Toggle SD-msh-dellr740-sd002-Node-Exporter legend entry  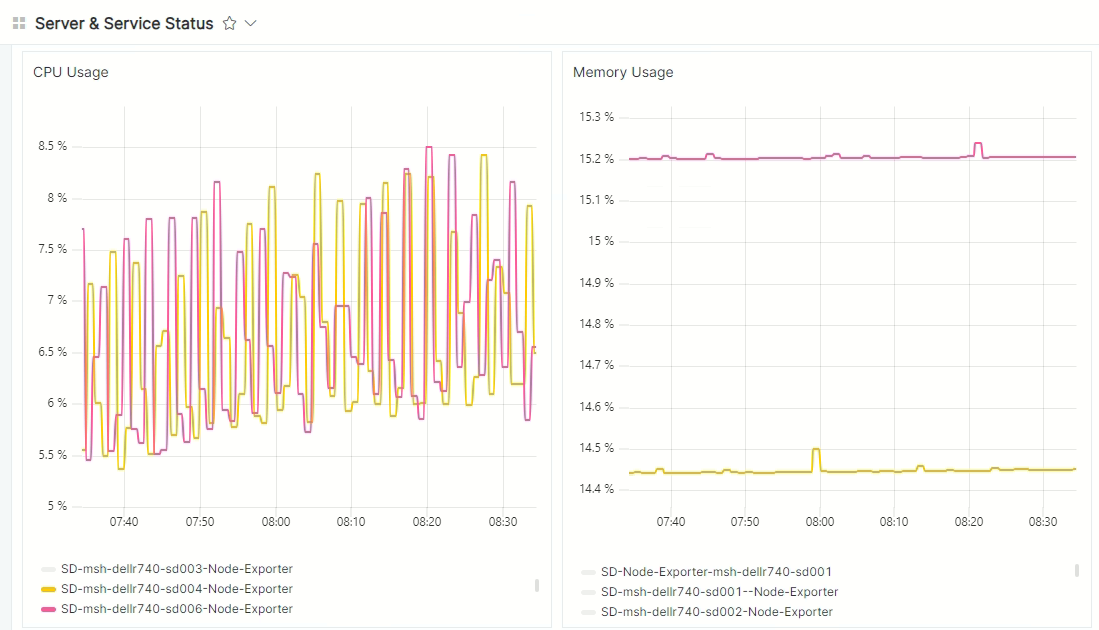(x=717, y=612)
